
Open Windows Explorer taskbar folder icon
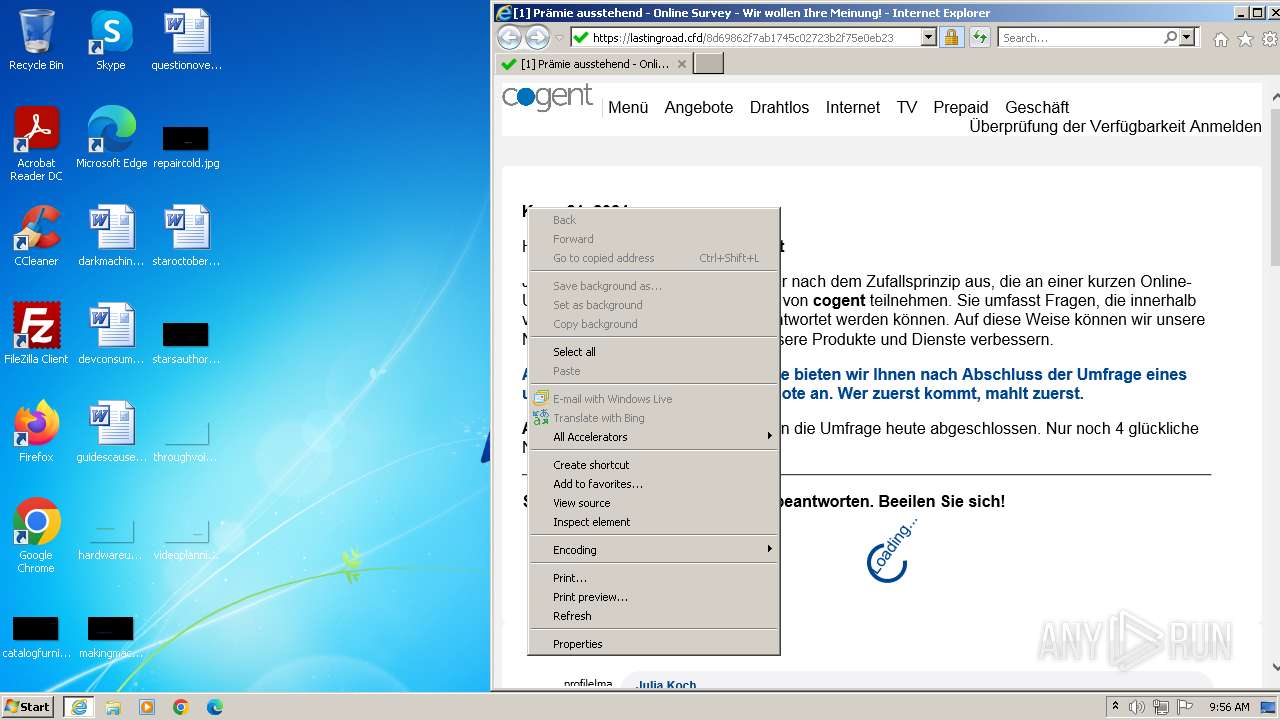(113, 706)
